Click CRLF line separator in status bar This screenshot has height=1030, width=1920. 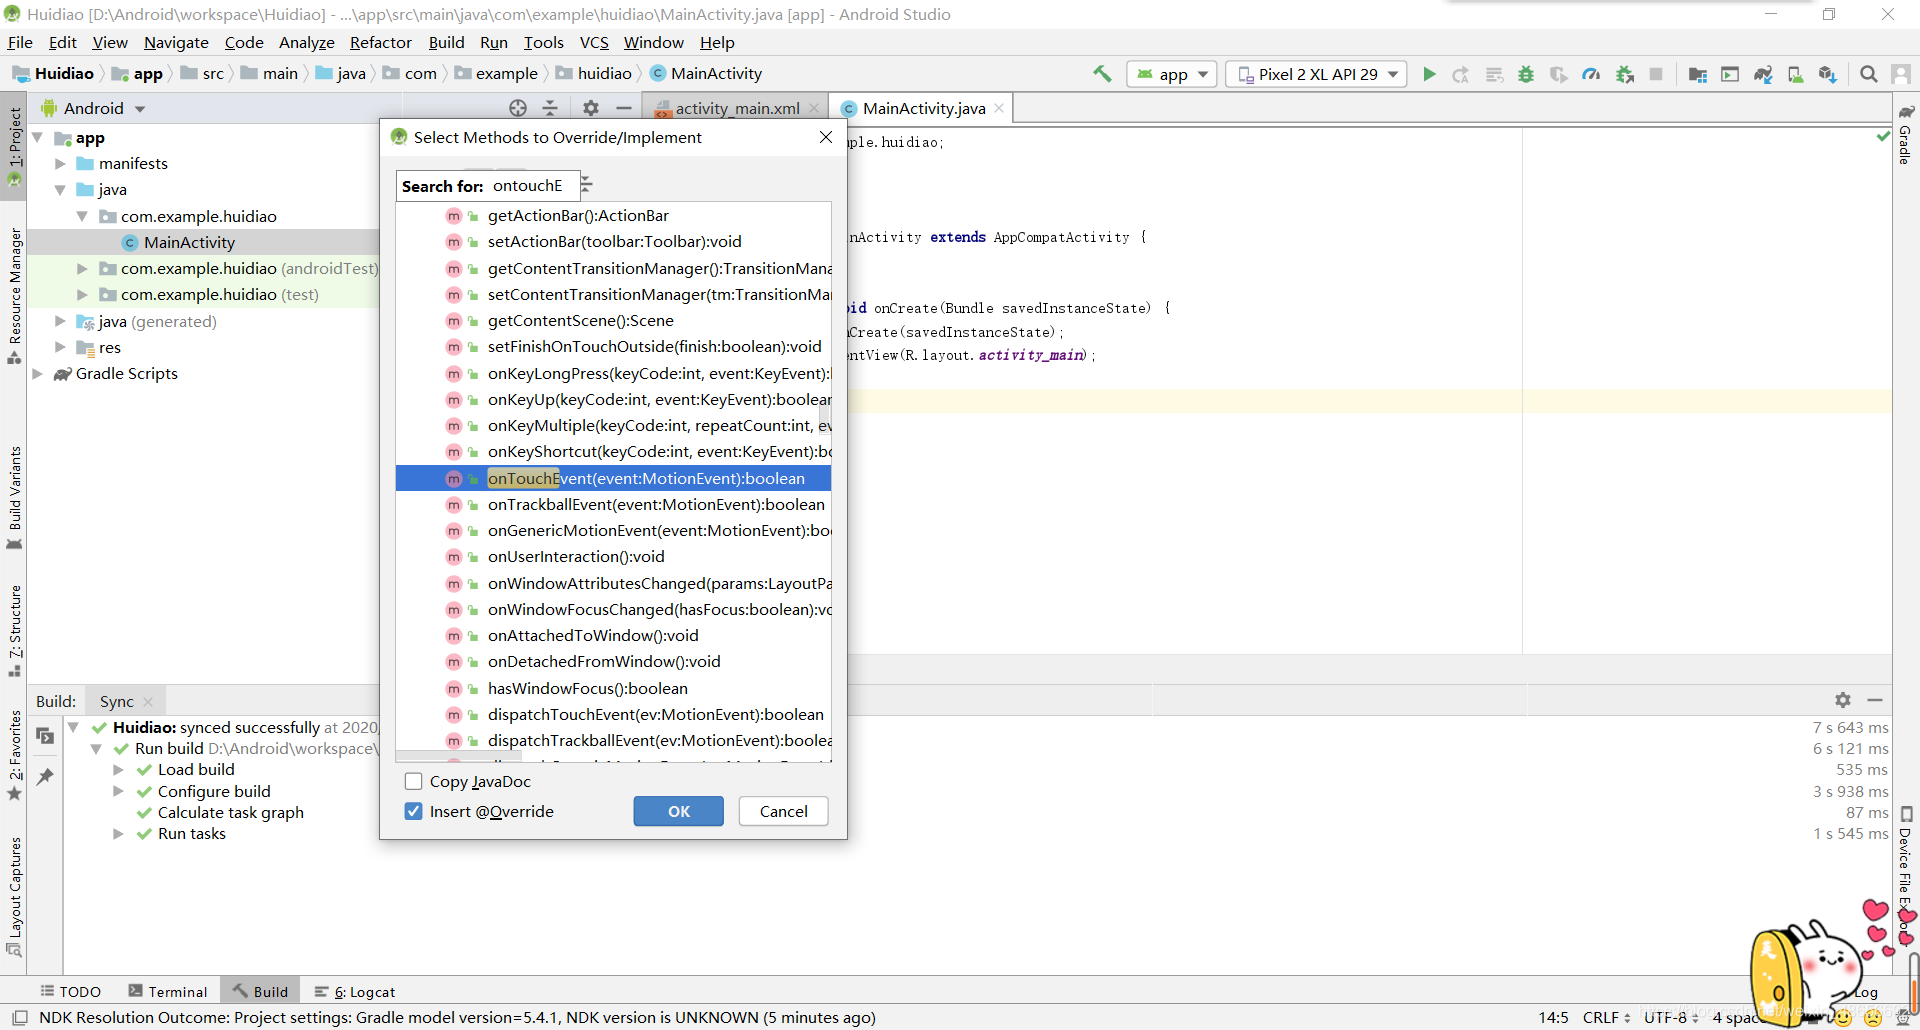[1606, 1017]
